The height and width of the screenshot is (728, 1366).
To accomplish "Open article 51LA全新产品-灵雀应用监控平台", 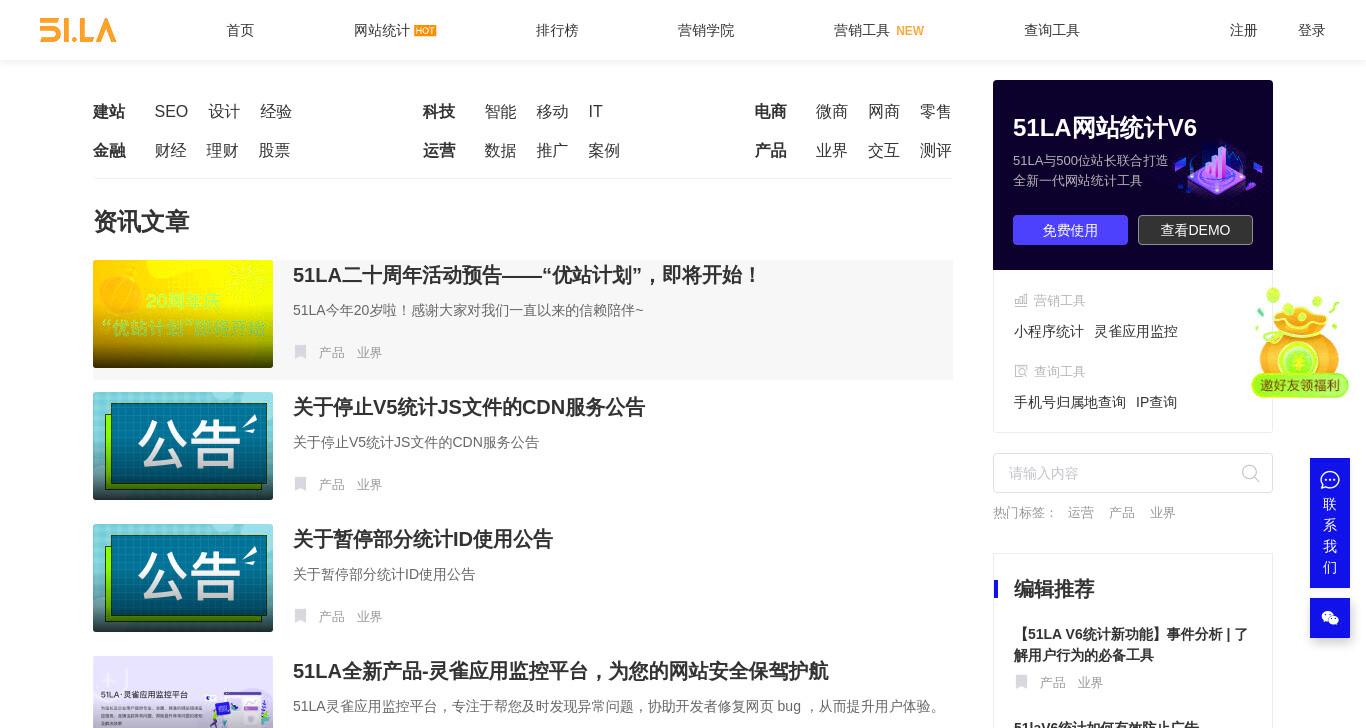I will pos(561,671).
